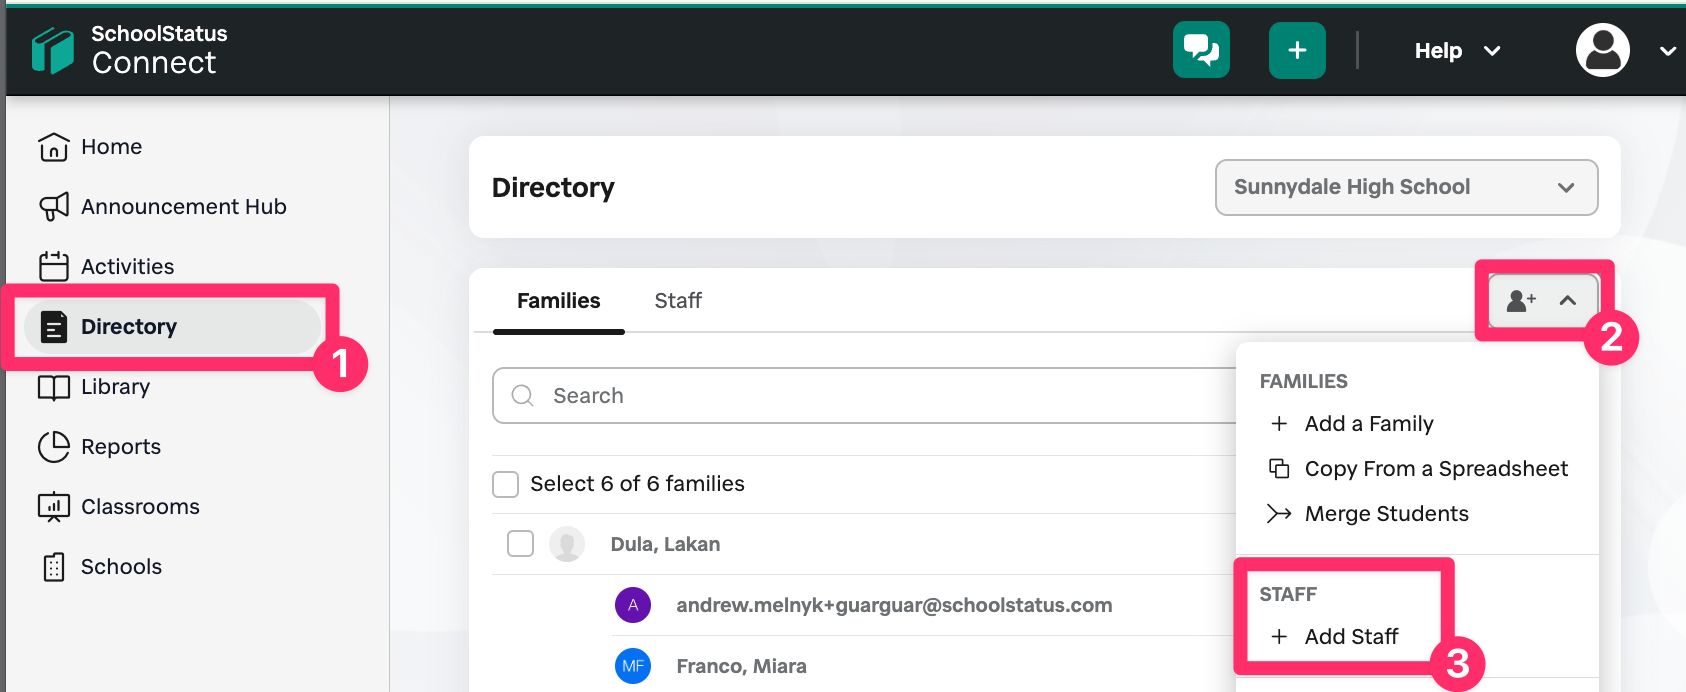Viewport: 1686px width, 692px height.
Task: Check Select 6 of 6 families
Action: tap(506, 484)
